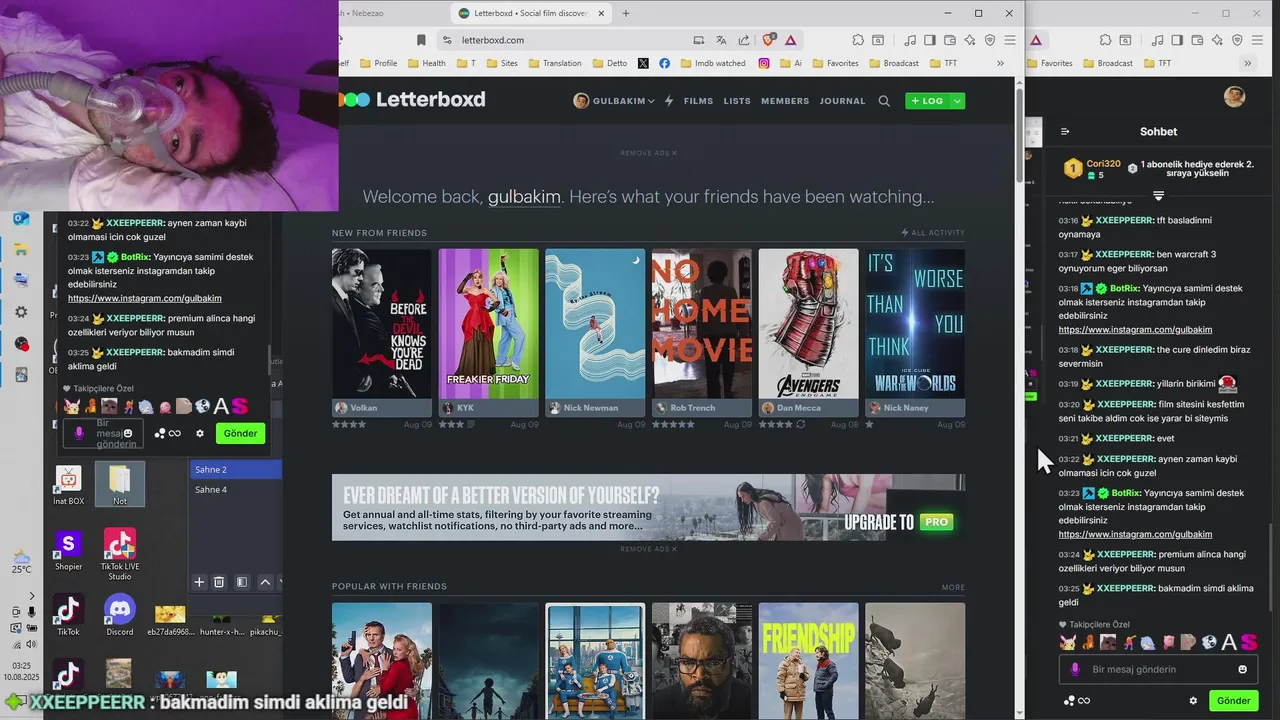Open the TikTok LIVE Studio desktop shortcut

coord(120,554)
